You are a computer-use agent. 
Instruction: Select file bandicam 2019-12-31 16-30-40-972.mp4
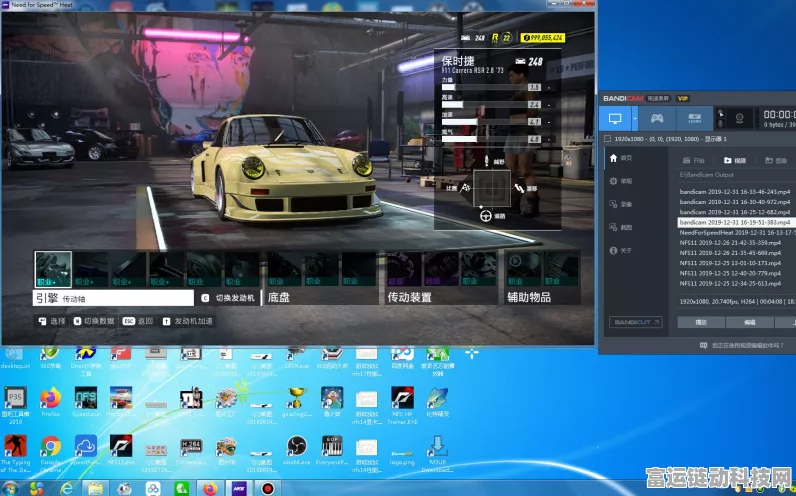click(x=735, y=202)
